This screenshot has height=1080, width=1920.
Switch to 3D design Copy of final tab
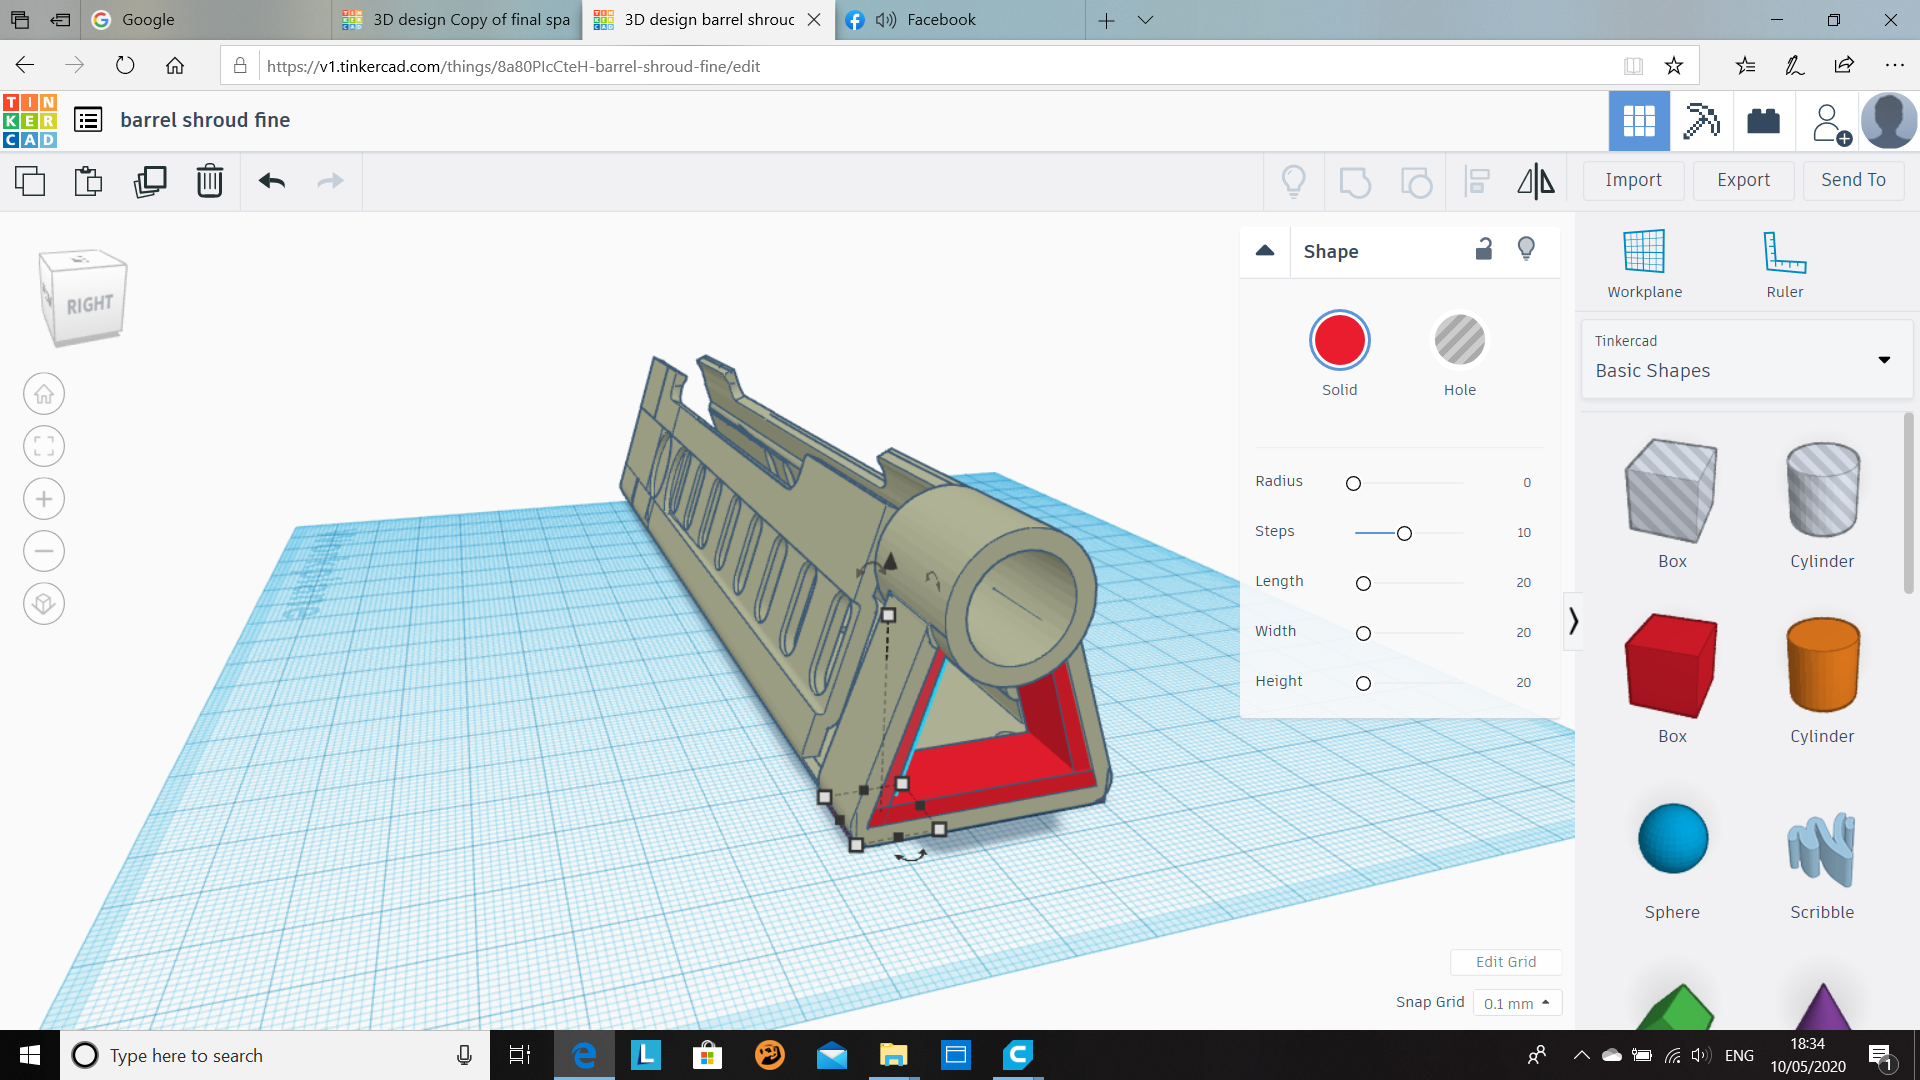457,20
